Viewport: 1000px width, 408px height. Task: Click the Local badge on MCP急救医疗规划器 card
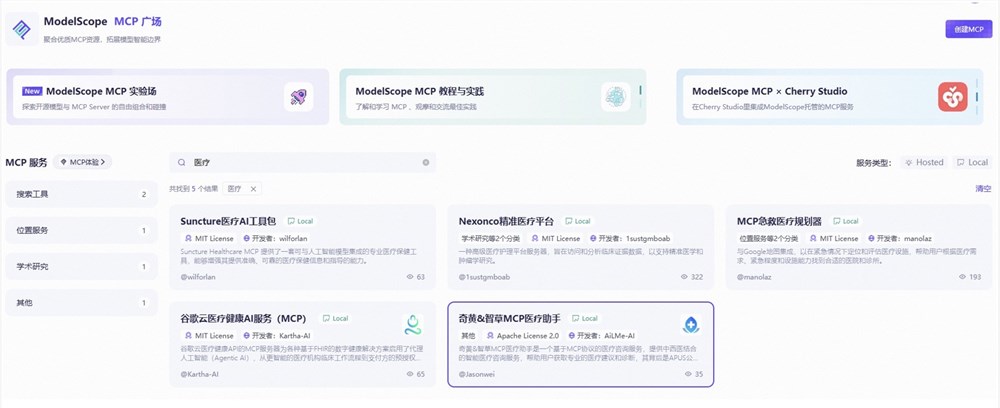(846, 221)
